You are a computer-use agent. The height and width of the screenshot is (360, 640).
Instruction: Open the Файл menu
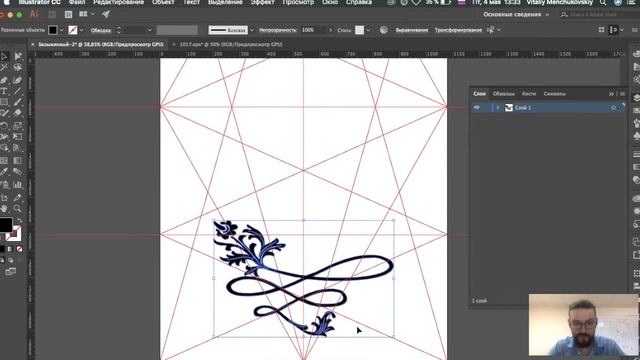[x=77, y=2]
